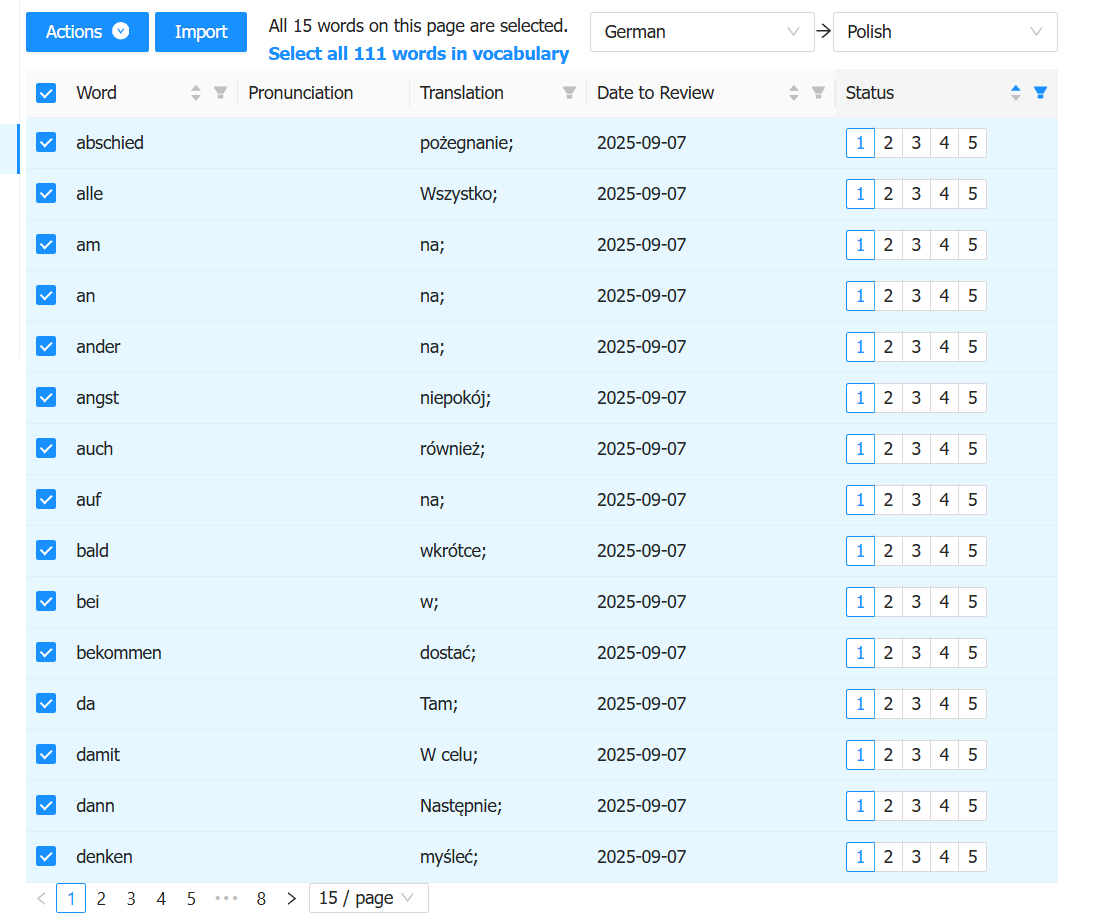Viewport: 1102px width, 916px height.
Task: Set am status to 2
Action: point(888,245)
